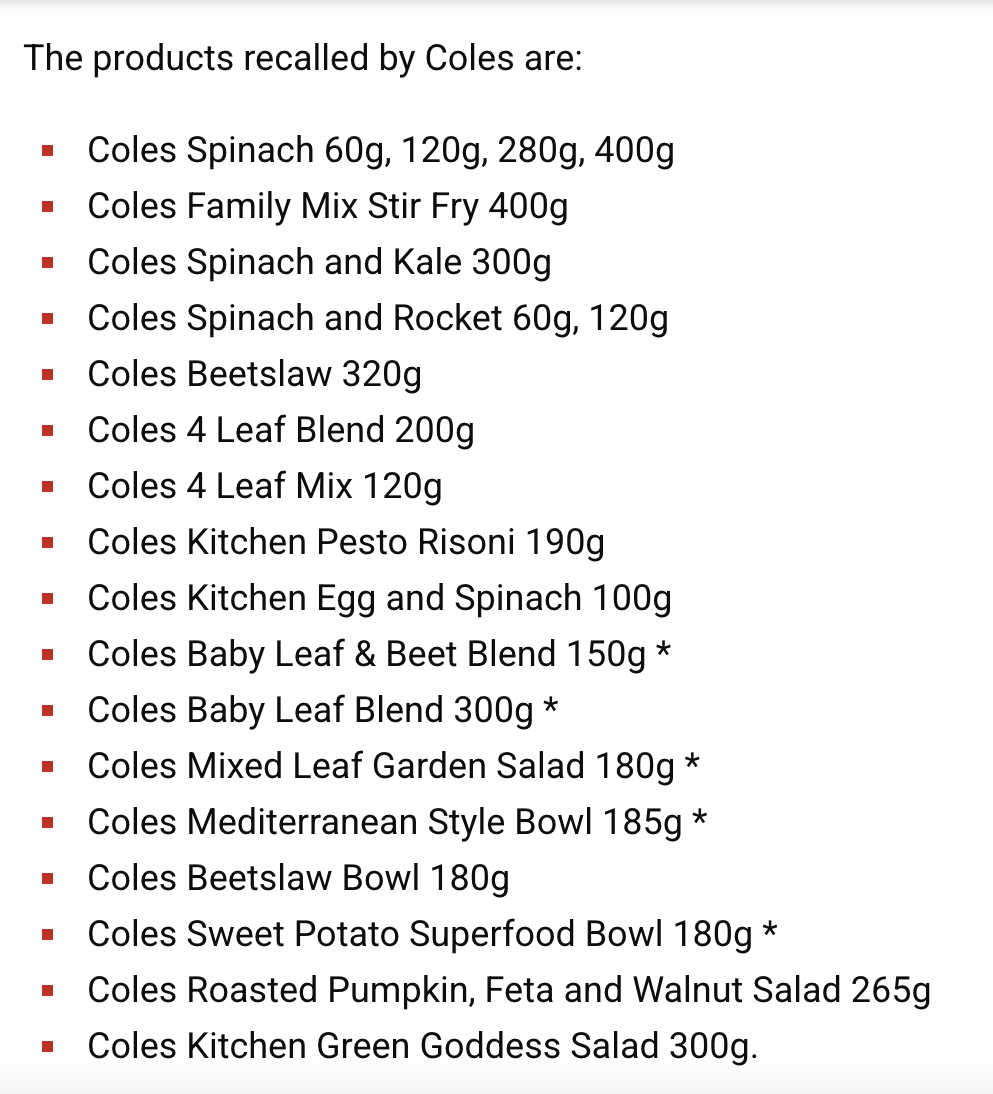The image size is (993, 1094).
Task: Click Coles Kitchen Pesto Risoni 190g
Action: click(x=346, y=542)
